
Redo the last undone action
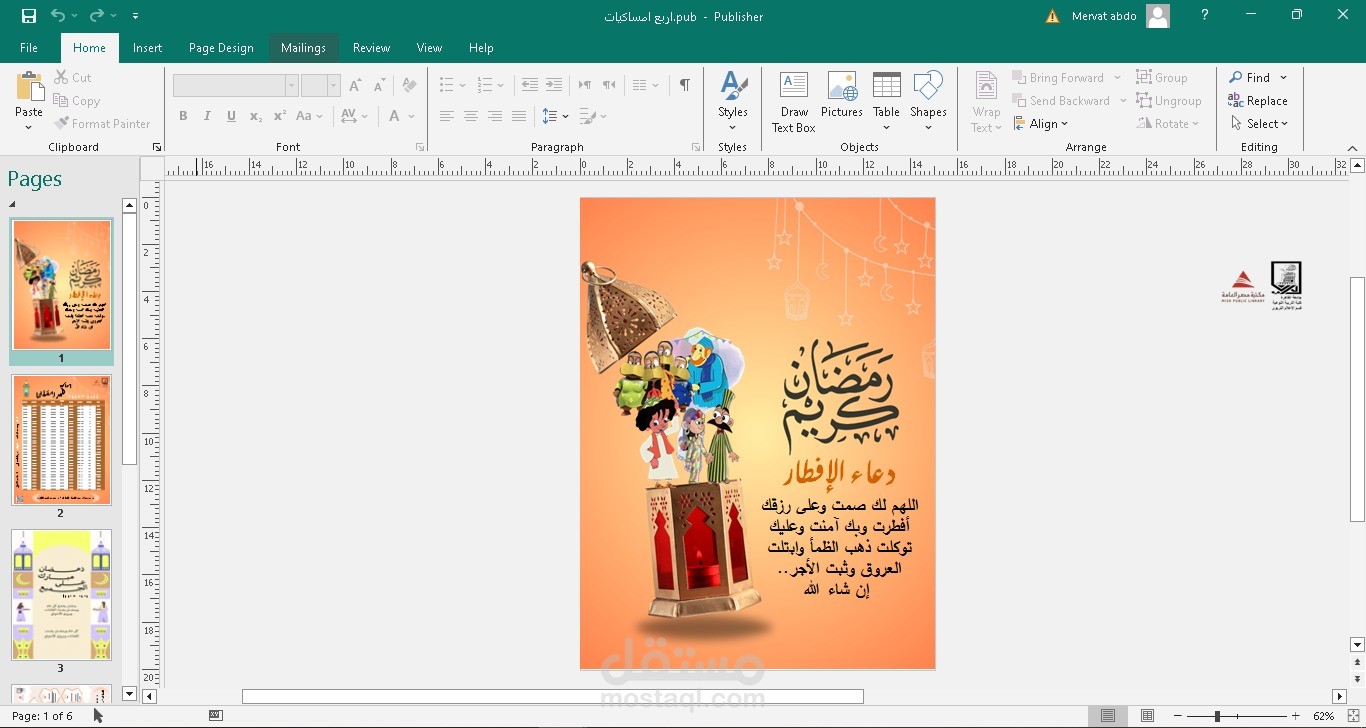coord(96,16)
